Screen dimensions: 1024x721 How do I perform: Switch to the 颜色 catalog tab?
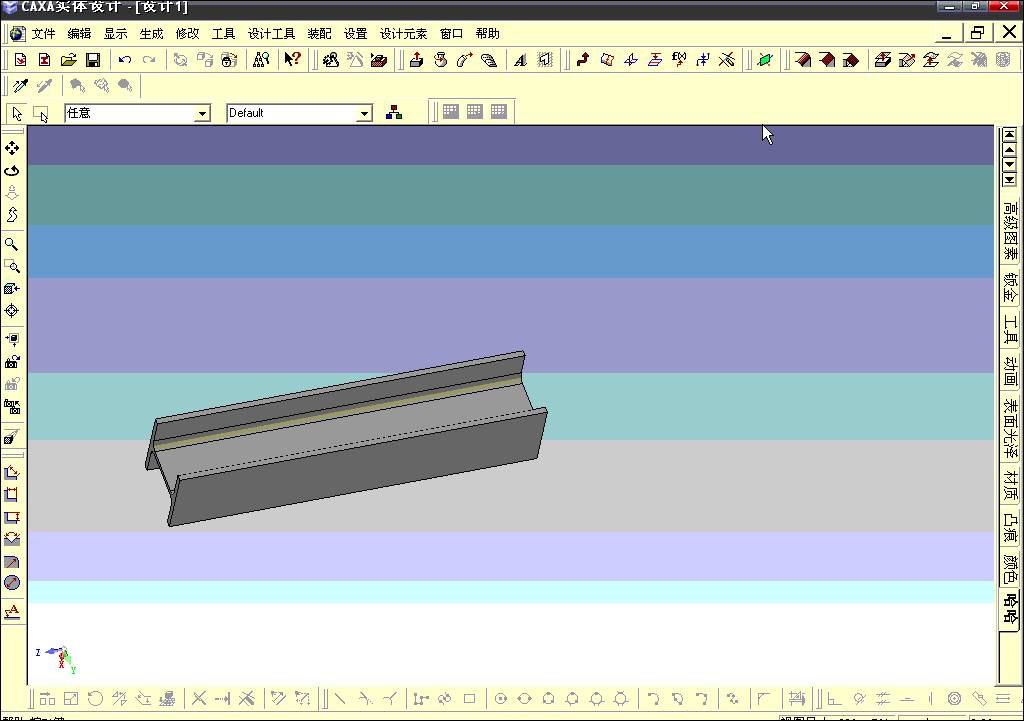[1010, 569]
